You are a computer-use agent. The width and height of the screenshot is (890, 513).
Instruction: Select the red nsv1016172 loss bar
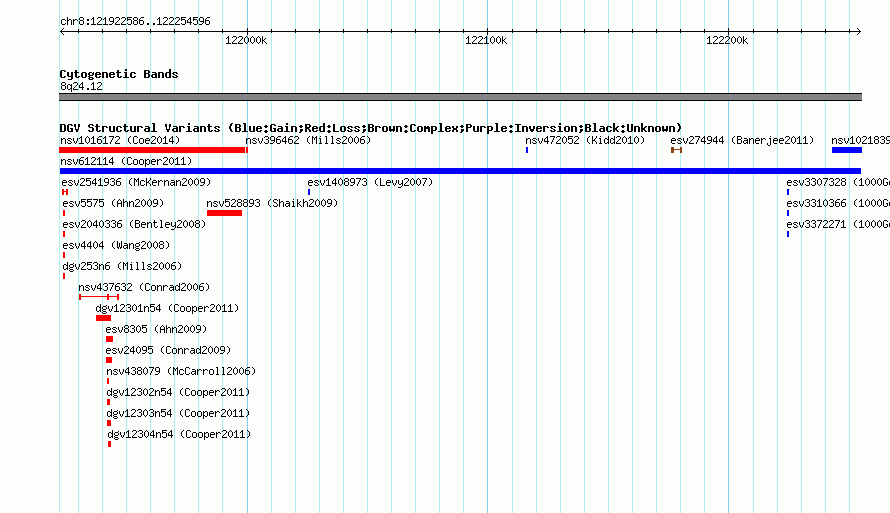coord(153,150)
